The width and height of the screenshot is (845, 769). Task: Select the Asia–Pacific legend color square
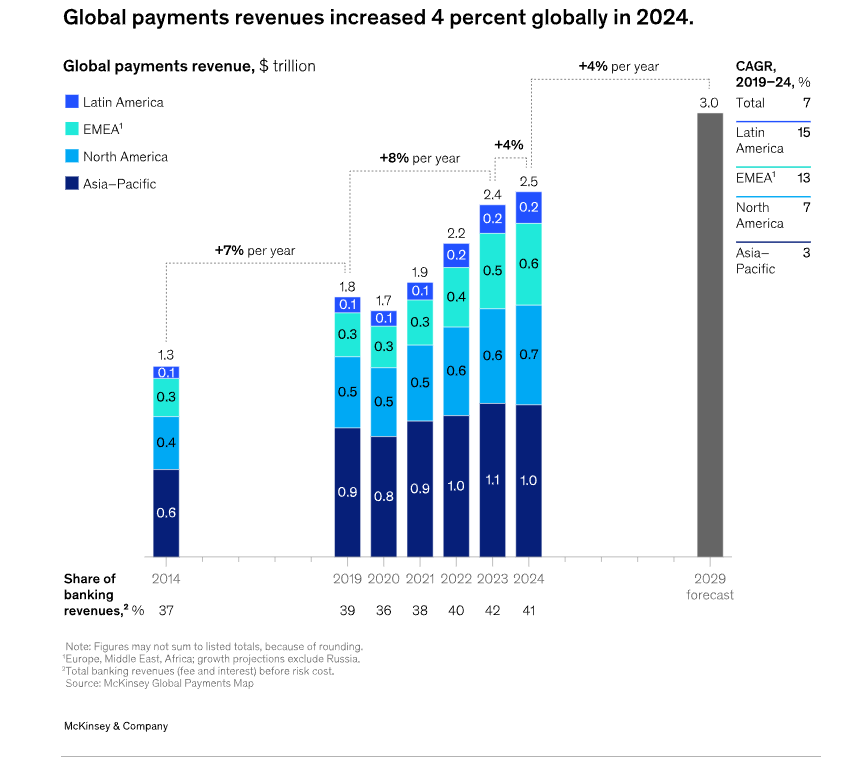(71, 183)
